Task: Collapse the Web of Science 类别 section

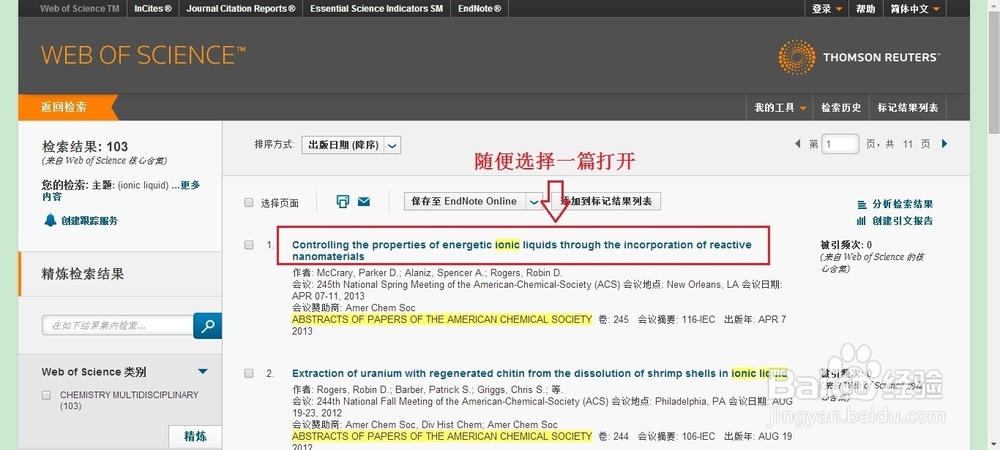Action: click(x=203, y=372)
